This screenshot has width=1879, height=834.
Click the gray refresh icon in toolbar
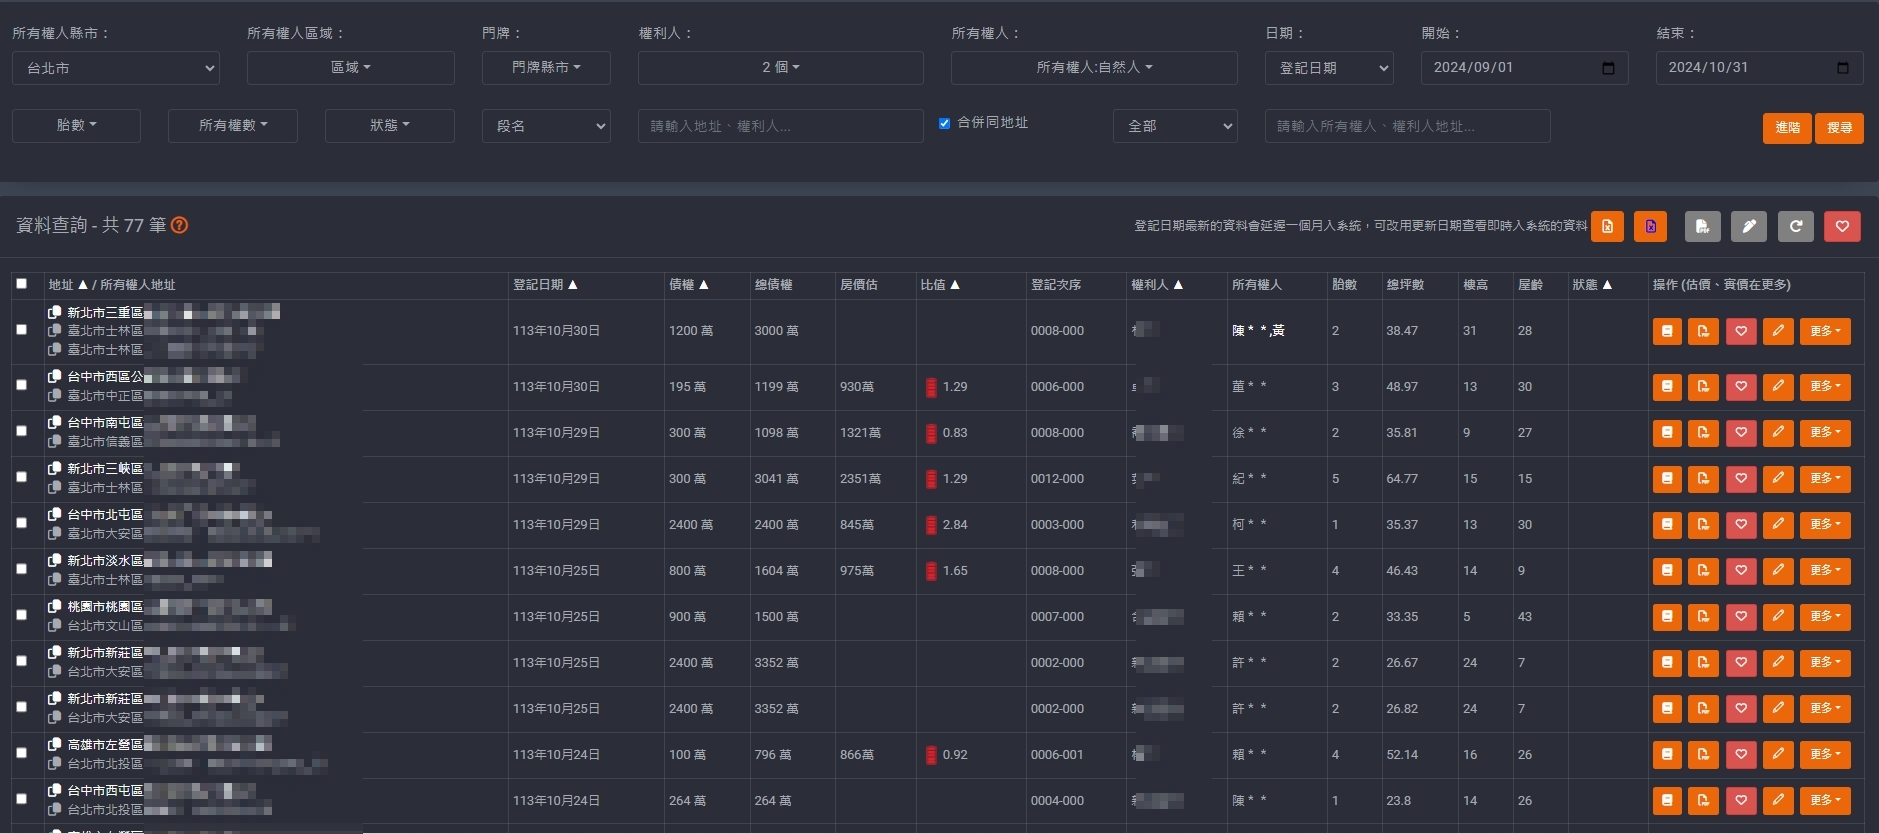1795,227
